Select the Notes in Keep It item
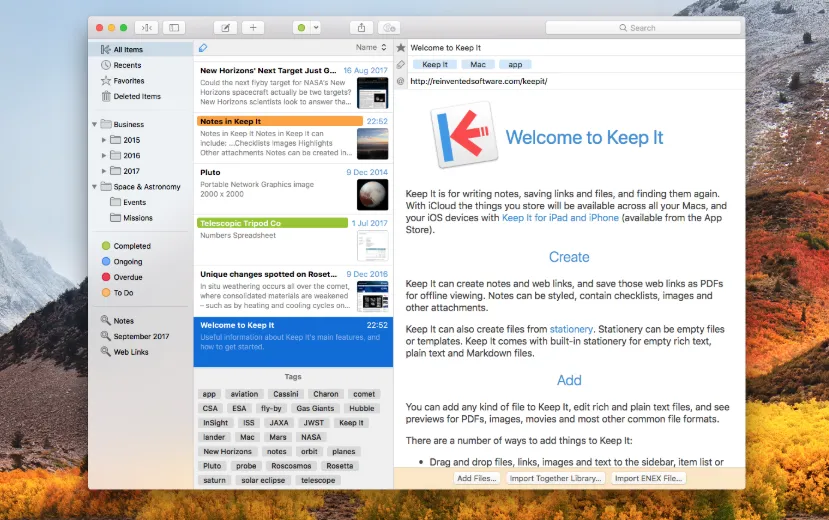This screenshot has width=829, height=520. (x=293, y=137)
